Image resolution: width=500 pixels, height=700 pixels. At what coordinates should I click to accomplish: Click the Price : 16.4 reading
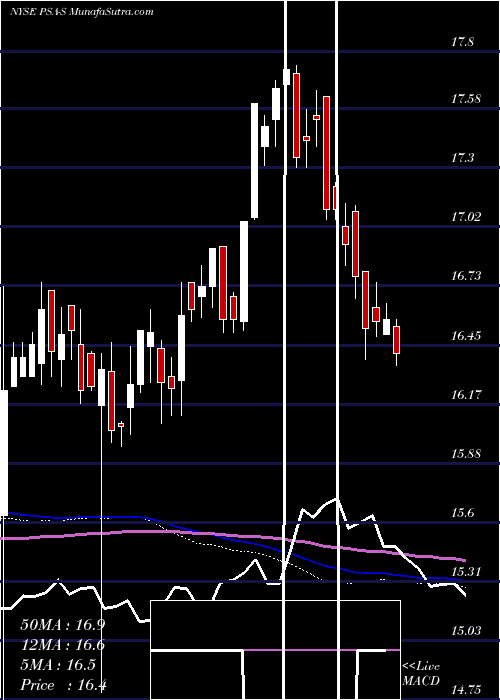[63, 685]
